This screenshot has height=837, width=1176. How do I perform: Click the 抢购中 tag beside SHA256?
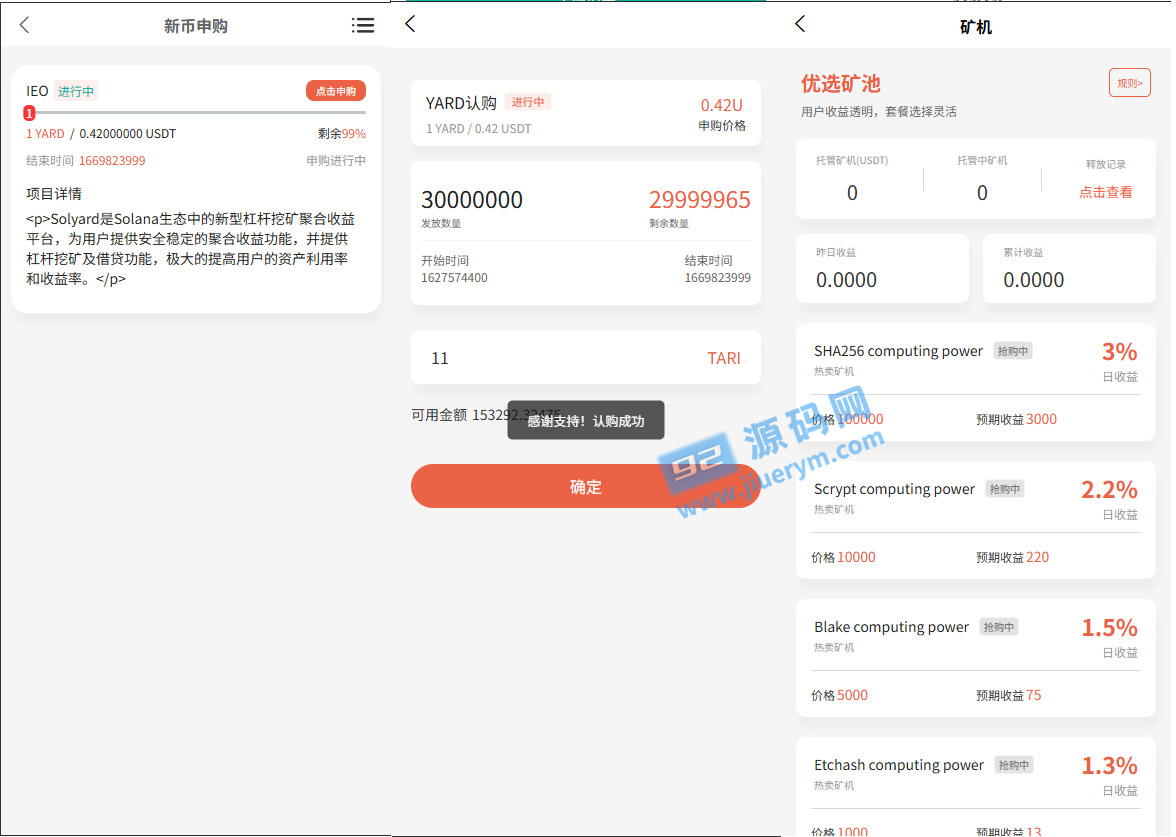pyautogui.click(x=1012, y=351)
